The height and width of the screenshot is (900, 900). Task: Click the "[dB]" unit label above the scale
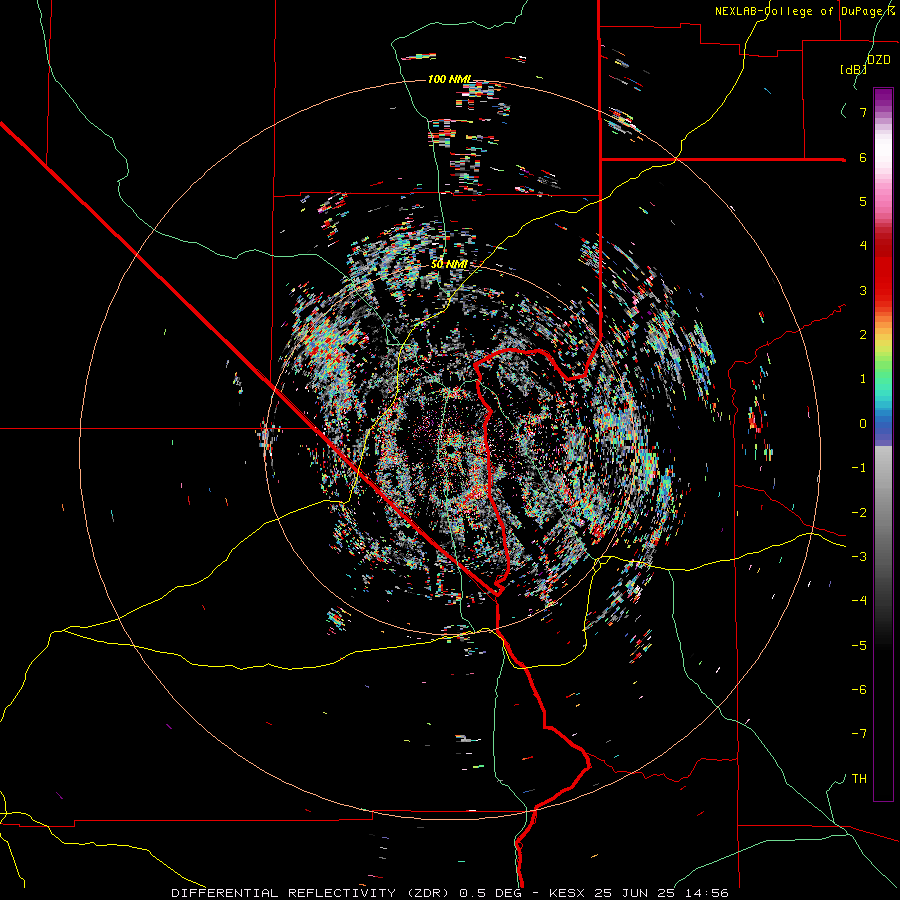tap(853, 70)
